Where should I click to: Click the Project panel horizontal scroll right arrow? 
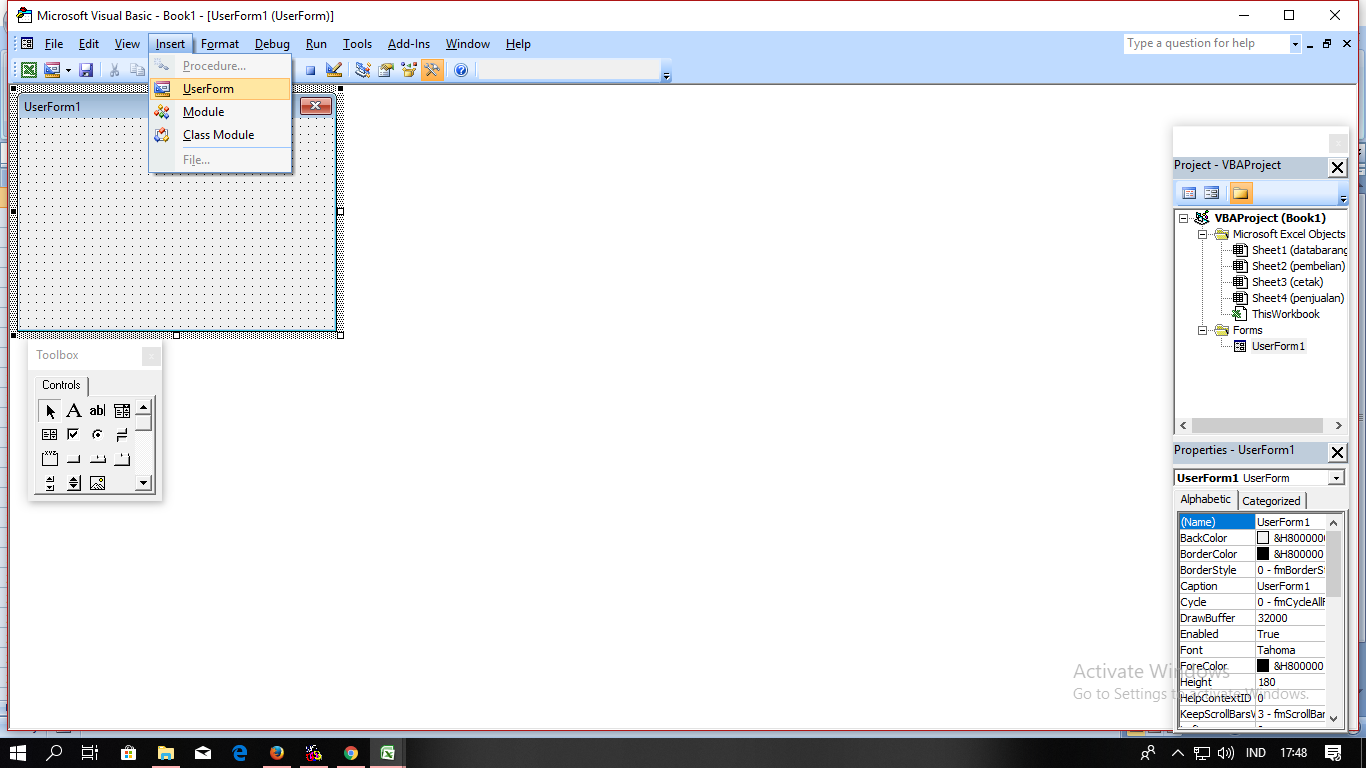coord(1339,426)
